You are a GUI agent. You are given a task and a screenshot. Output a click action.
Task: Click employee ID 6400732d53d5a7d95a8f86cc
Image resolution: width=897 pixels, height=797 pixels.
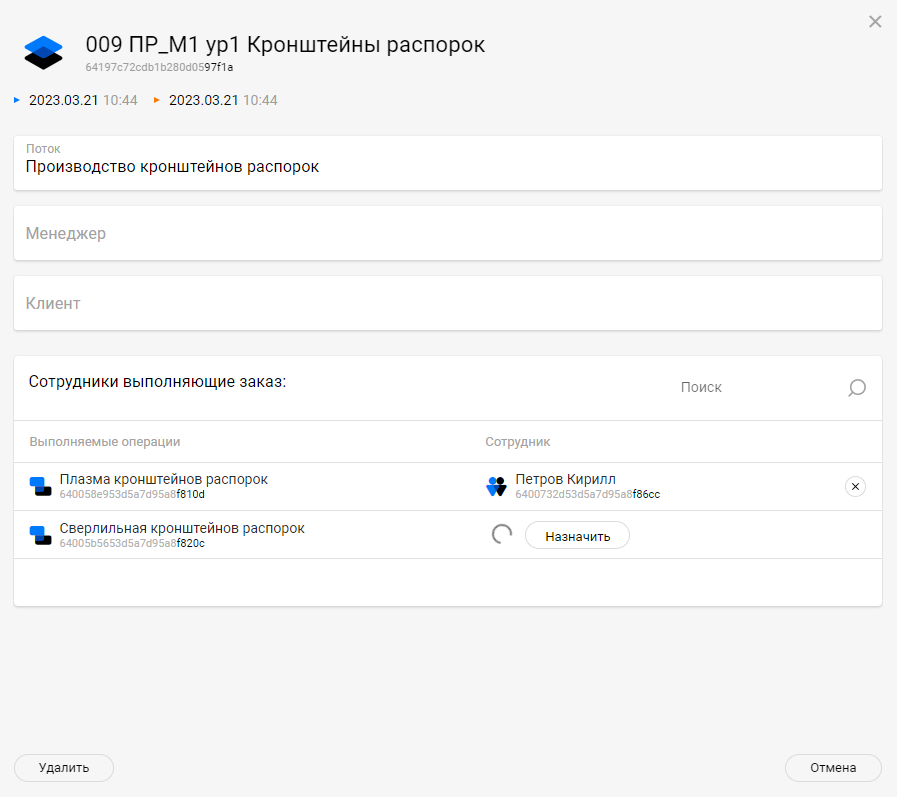point(588,494)
